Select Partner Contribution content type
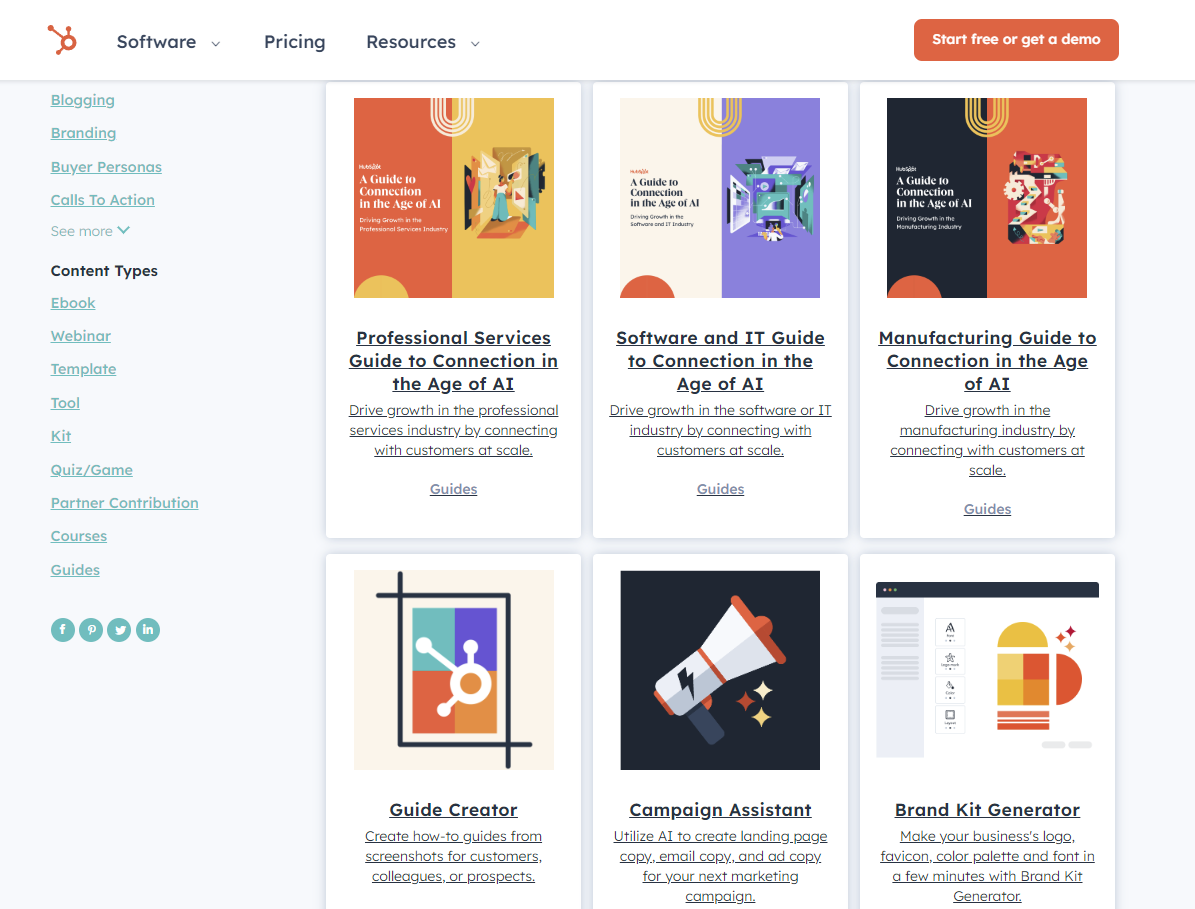The height and width of the screenshot is (909, 1195). tap(124, 503)
